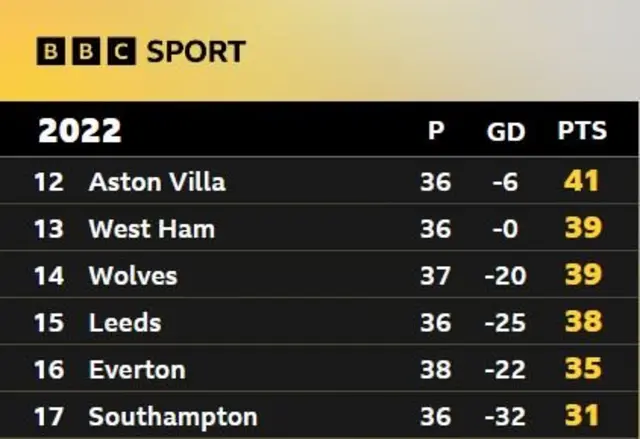Click Southampton's 31 points value
640x439 pixels.
click(582, 415)
